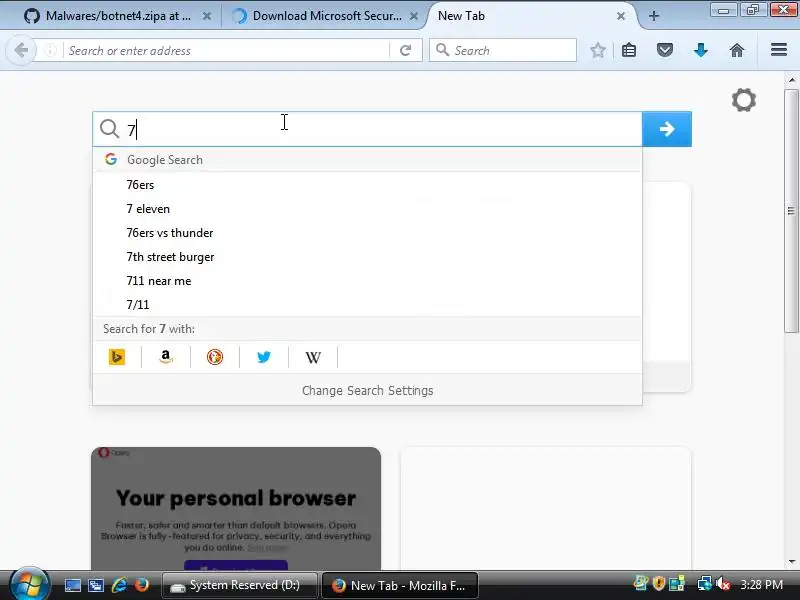The image size is (800, 600).
Task: Focus the address bar field
Action: (226, 51)
